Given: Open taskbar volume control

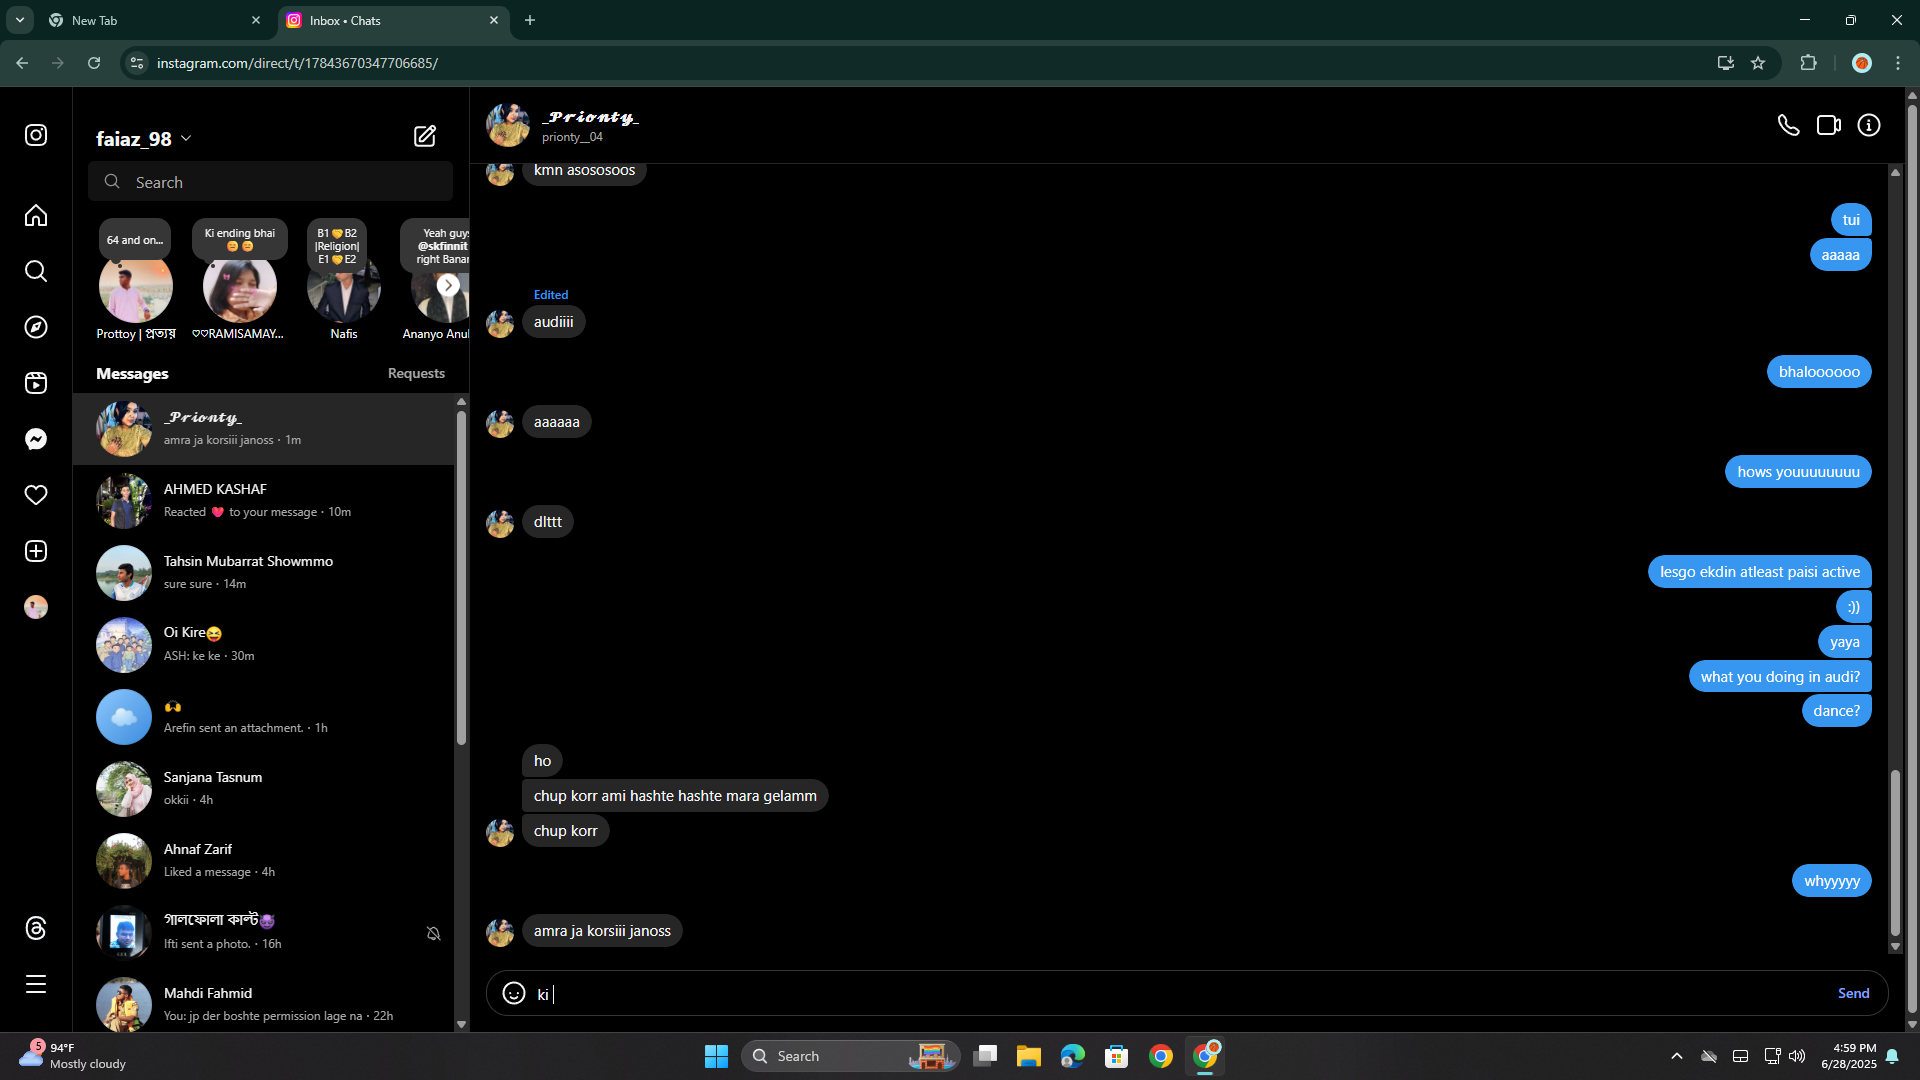Looking at the screenshot, I should tap(1797, 1056).
